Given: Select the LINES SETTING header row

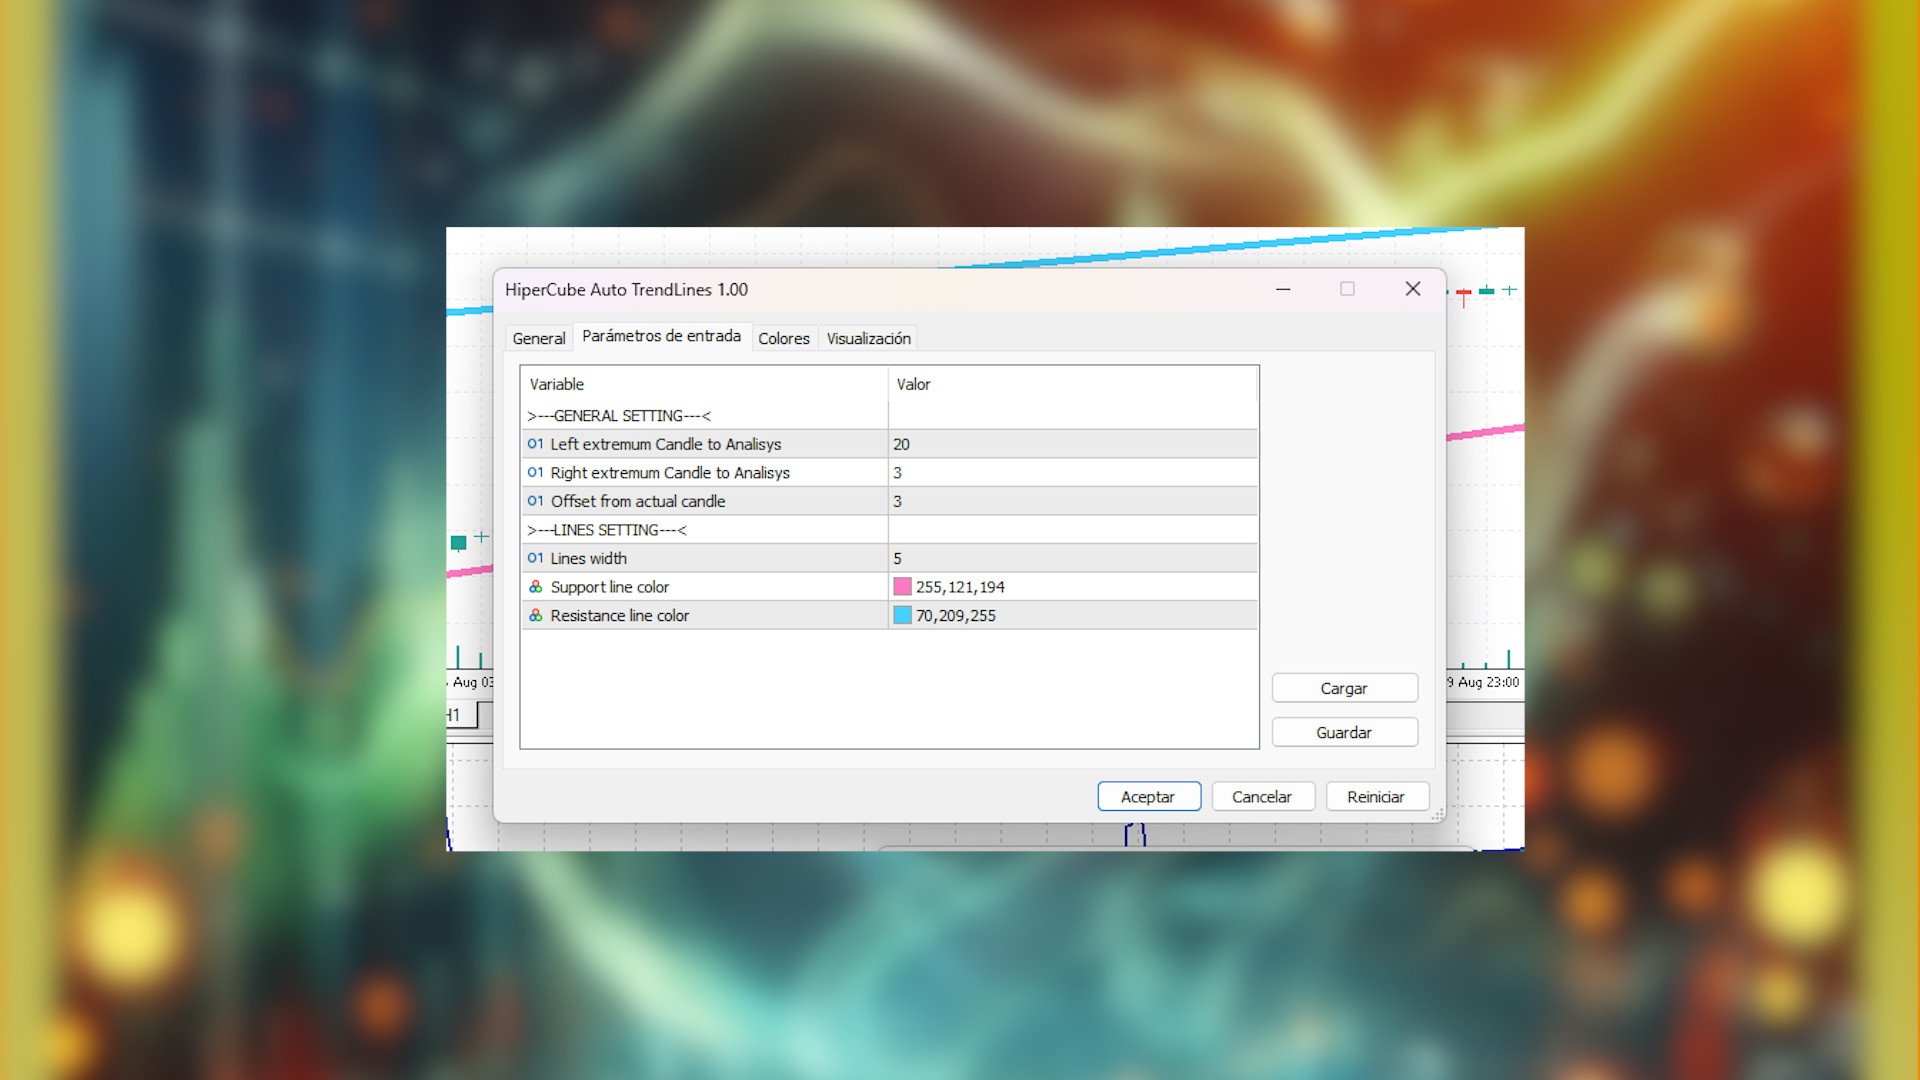Looking at the screenshot, I should pos(700,530).
